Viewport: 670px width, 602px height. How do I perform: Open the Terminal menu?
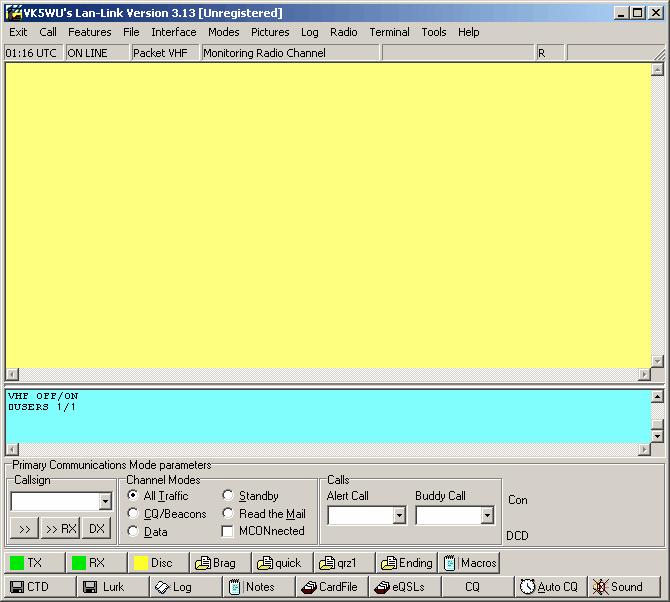coord(389,32)
